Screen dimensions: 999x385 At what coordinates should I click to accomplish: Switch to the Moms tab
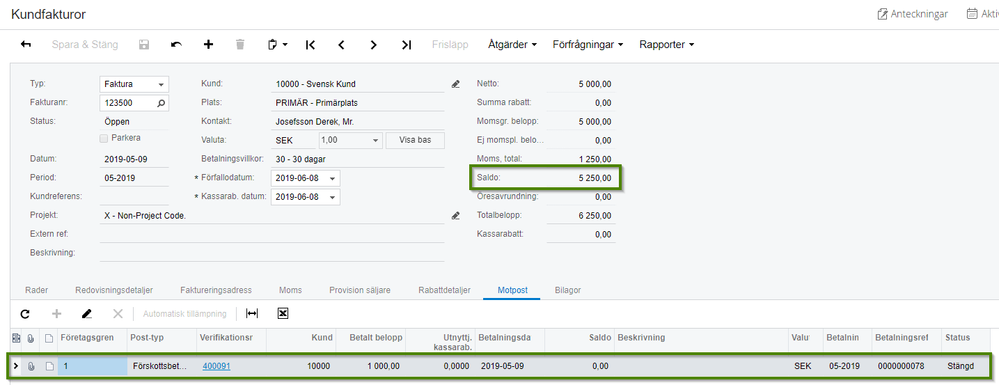pyautogui.click(x=291, y=290)
